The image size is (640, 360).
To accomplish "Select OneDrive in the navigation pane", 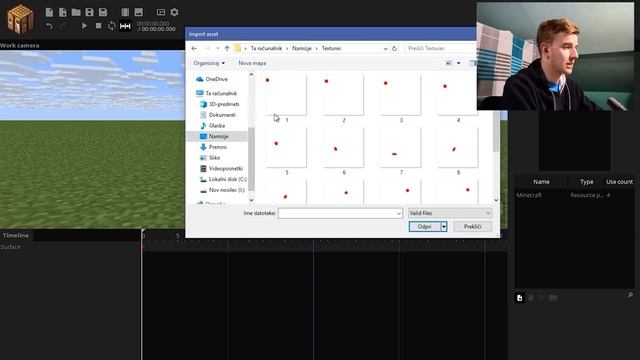I will tap(212, 79).
